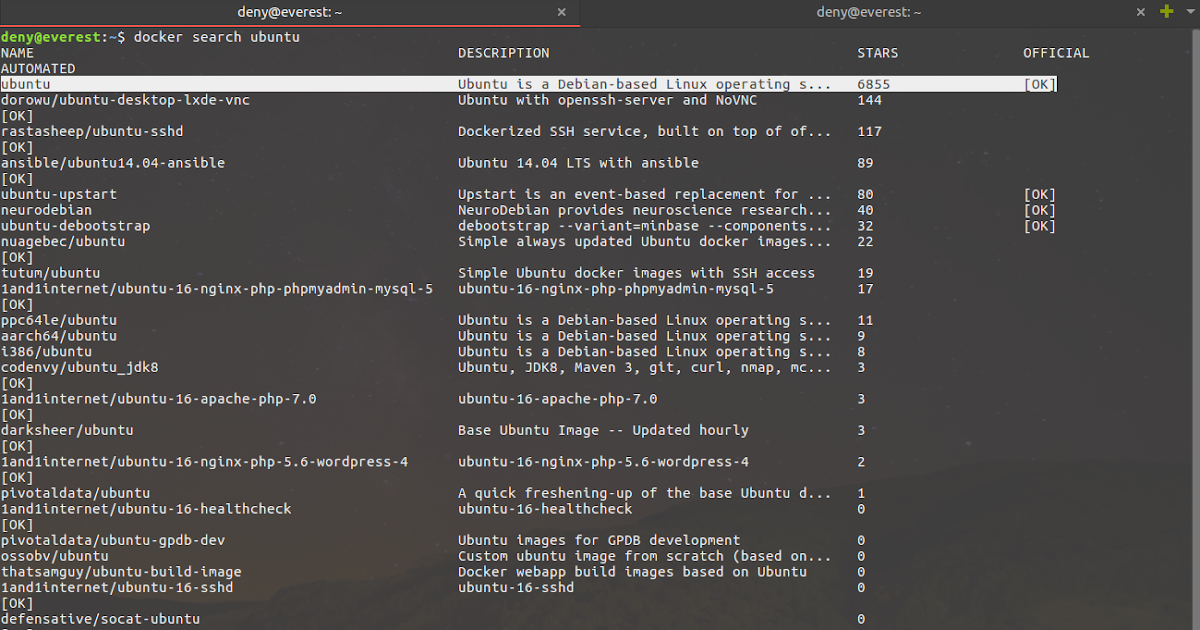Click the rastasheep/ubuntu-sshd image name

click(92, 132)
